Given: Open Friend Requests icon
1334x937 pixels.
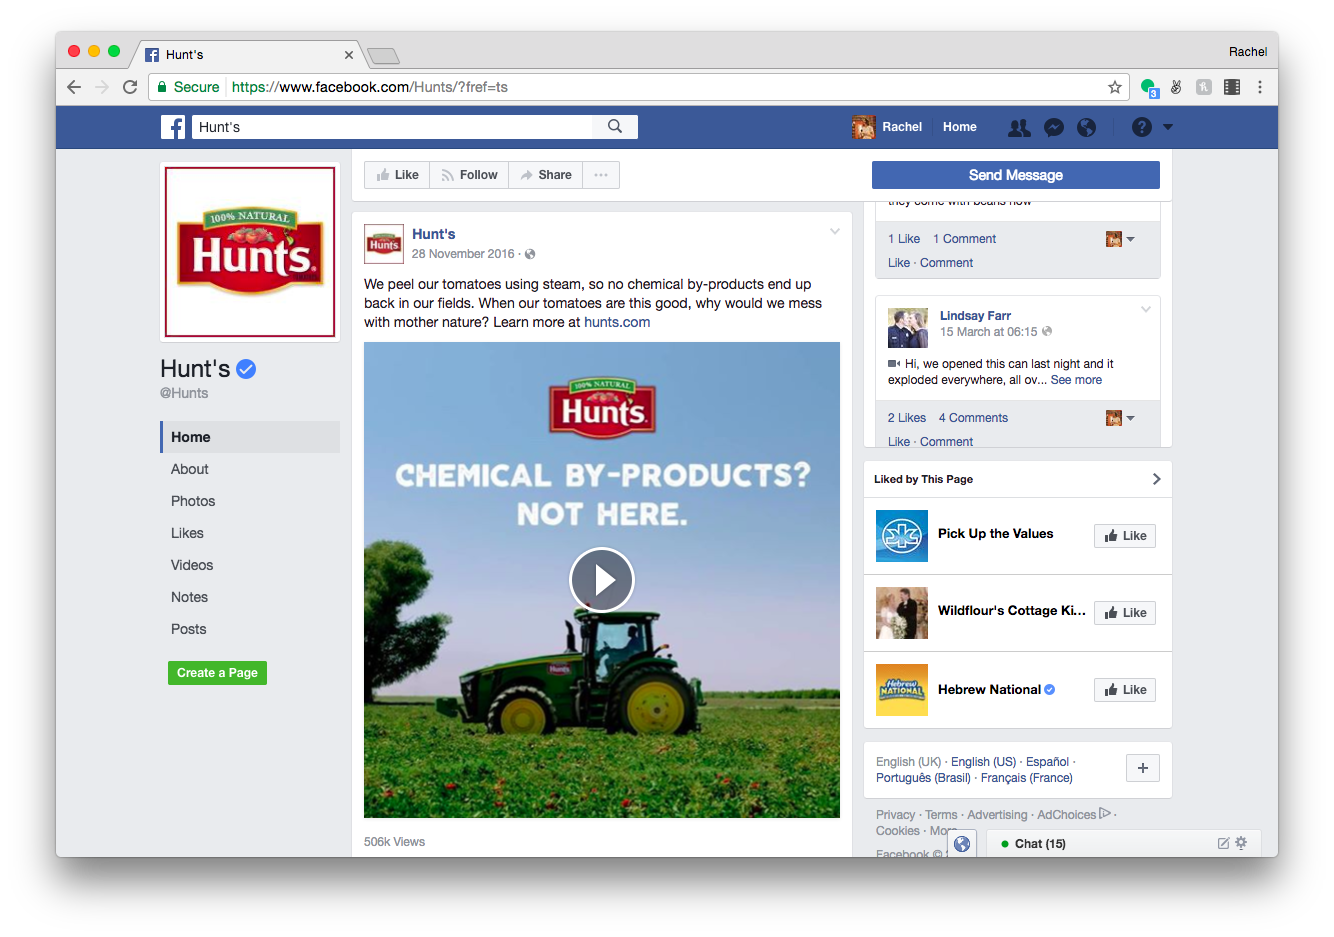Looking at the screenshot, I should click(1019, 127).
